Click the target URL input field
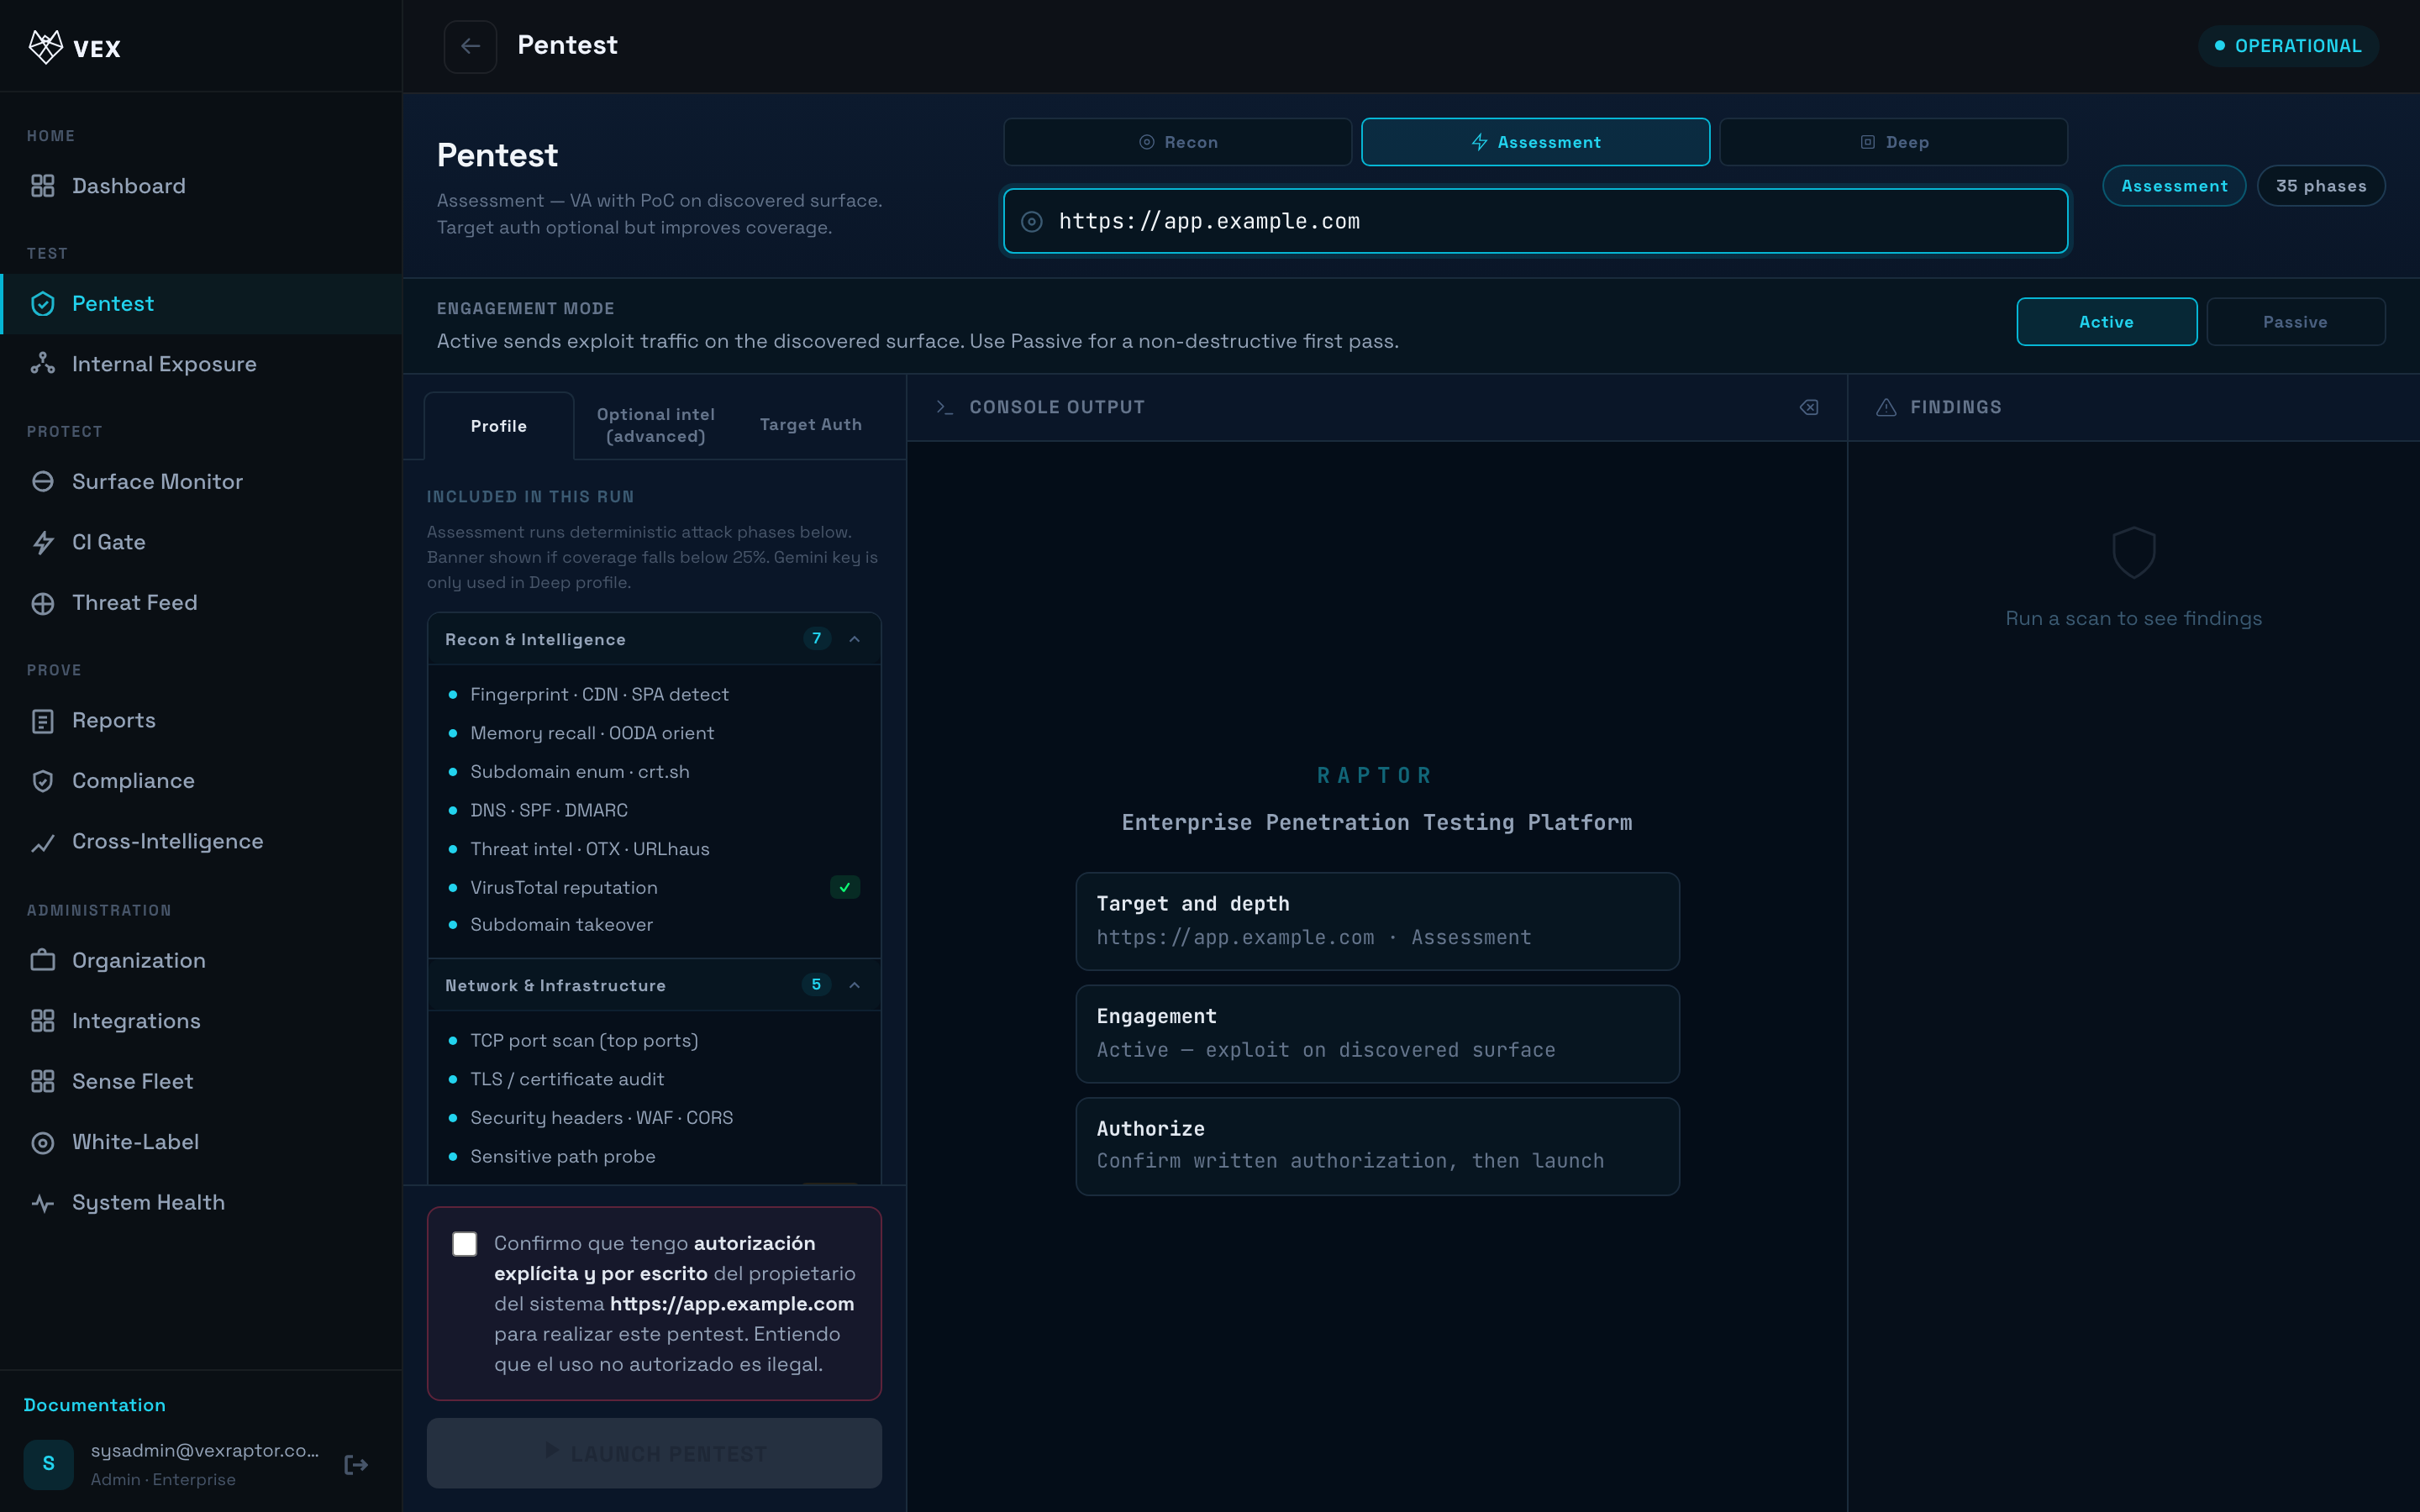This screenshot has width=2420, height=1512. pyautogui.click(x=1535, y=221)
